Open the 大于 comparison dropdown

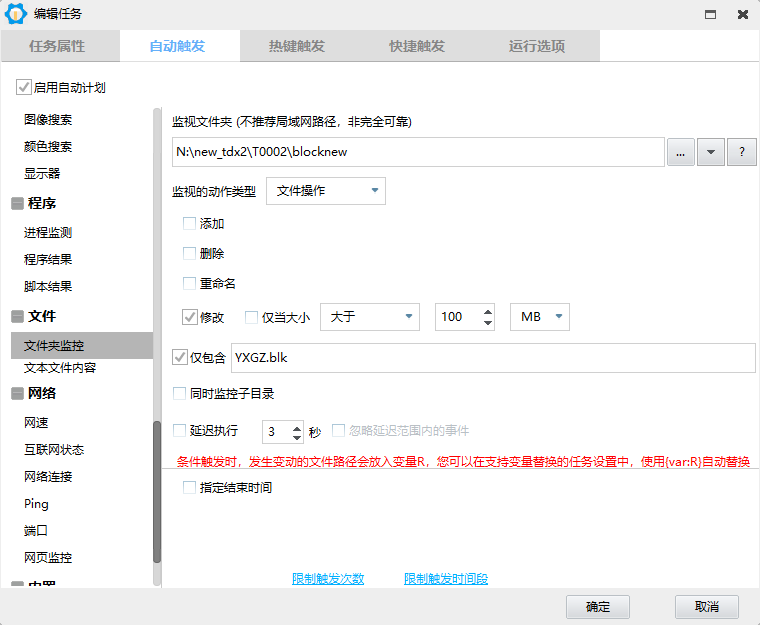click(x=370, y=317)
